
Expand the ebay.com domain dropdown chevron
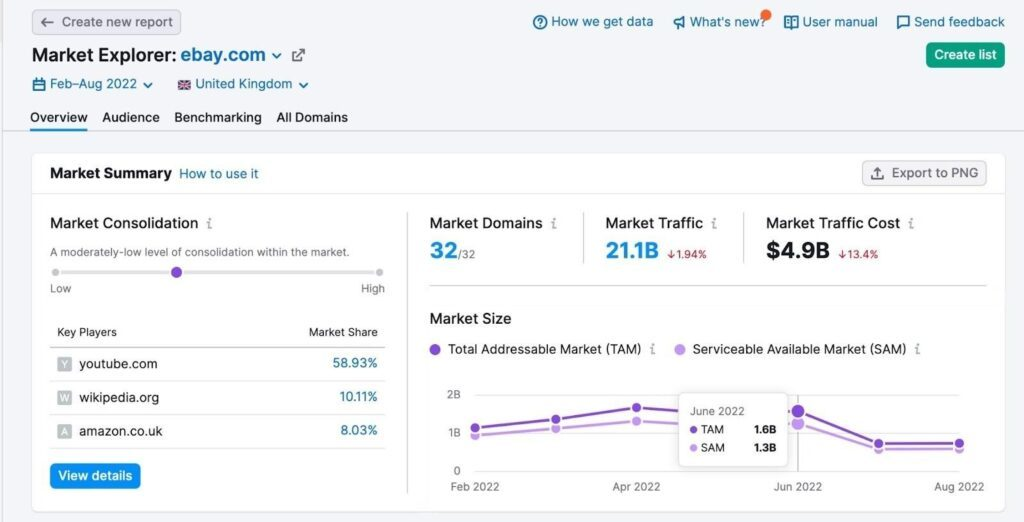277,56
